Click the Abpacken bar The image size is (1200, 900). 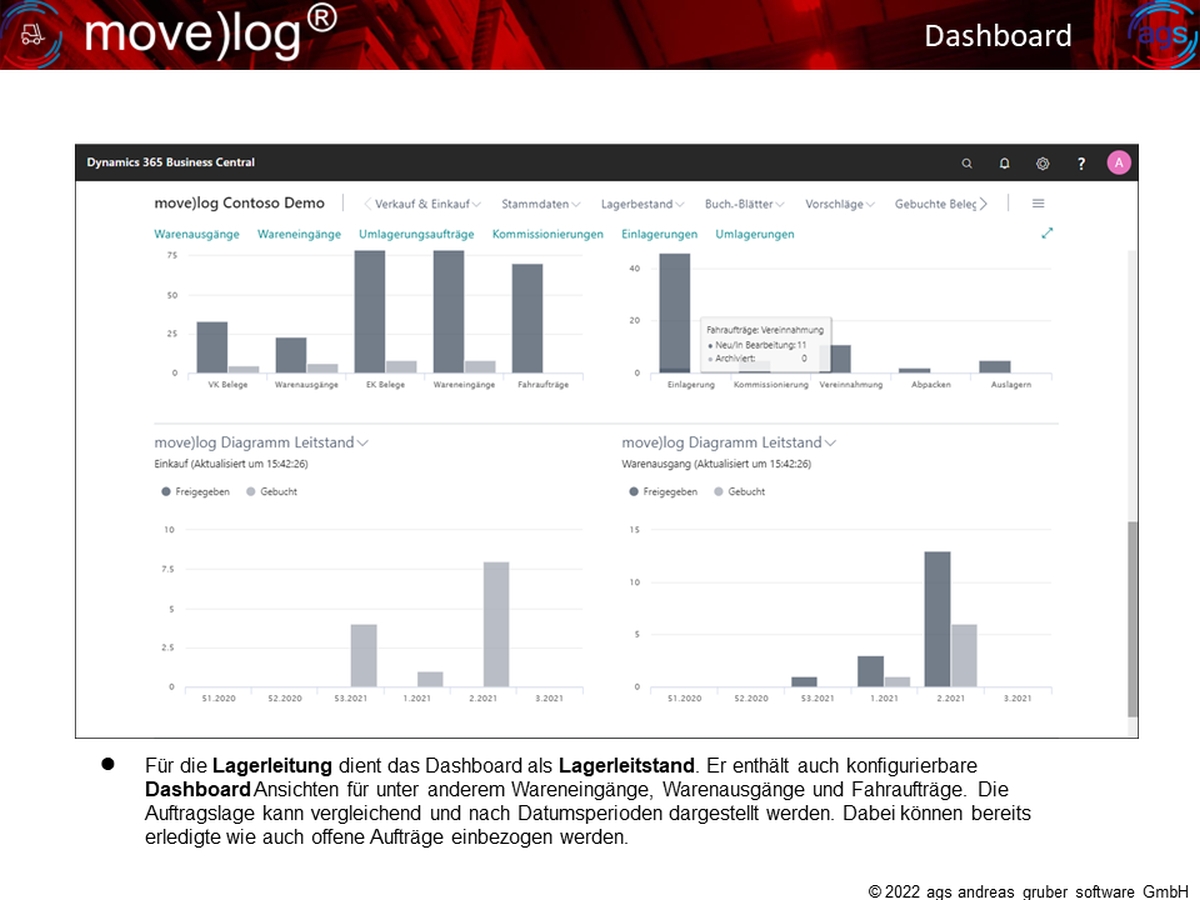pyautogui.click(x=915, y=371)
